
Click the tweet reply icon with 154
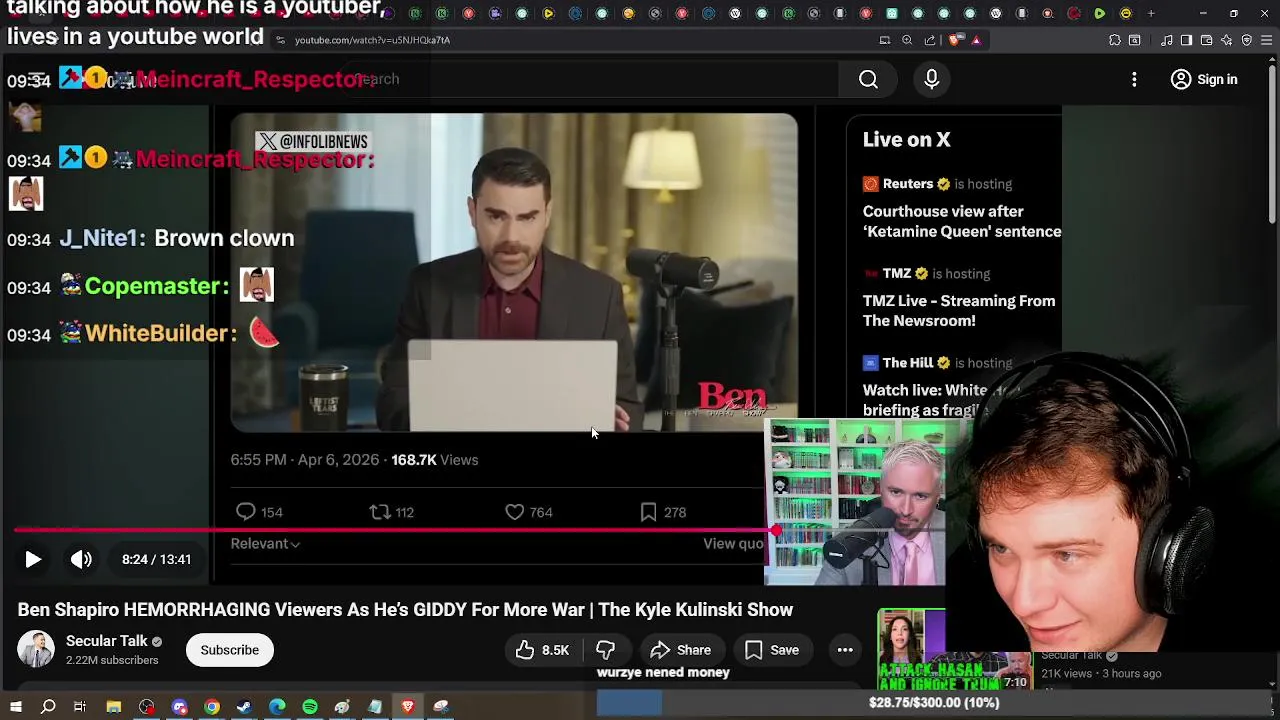[246, 512]
